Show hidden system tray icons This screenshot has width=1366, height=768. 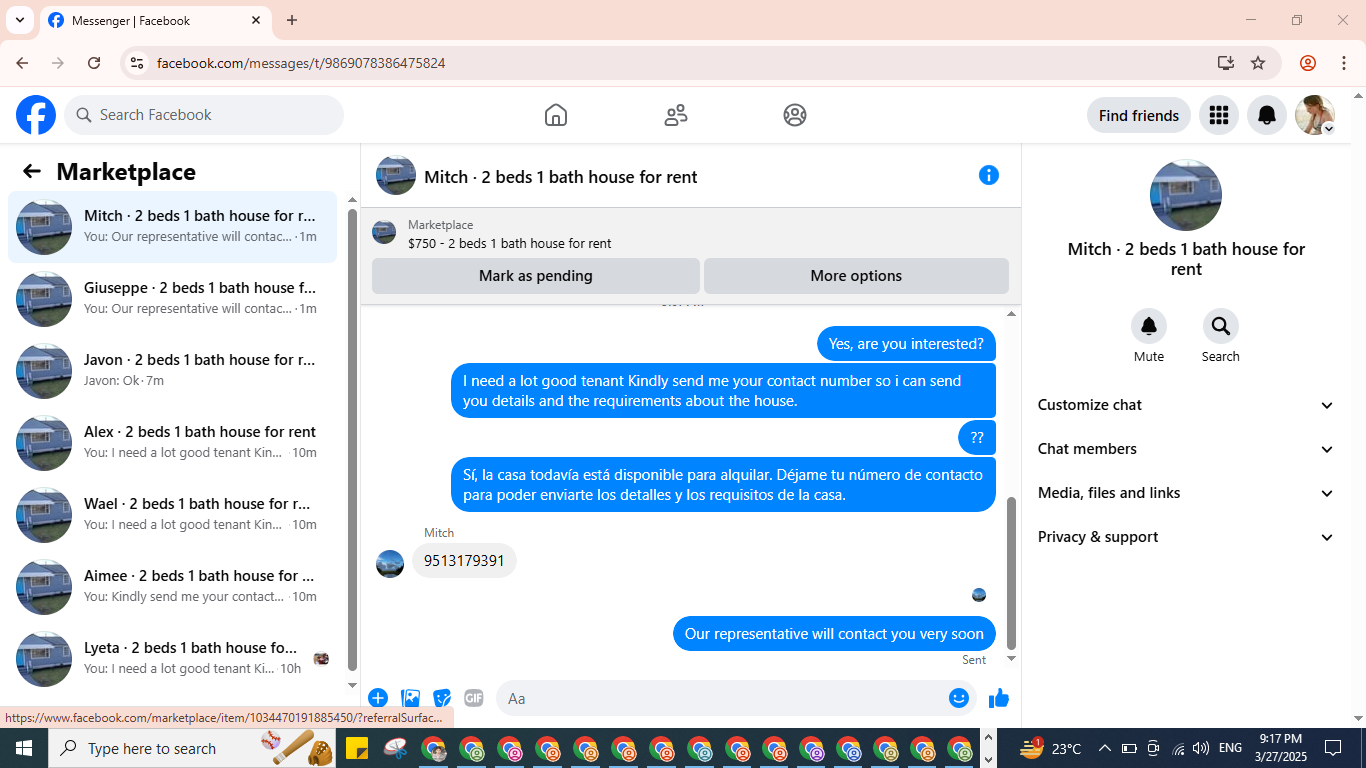click(1104, 748)
